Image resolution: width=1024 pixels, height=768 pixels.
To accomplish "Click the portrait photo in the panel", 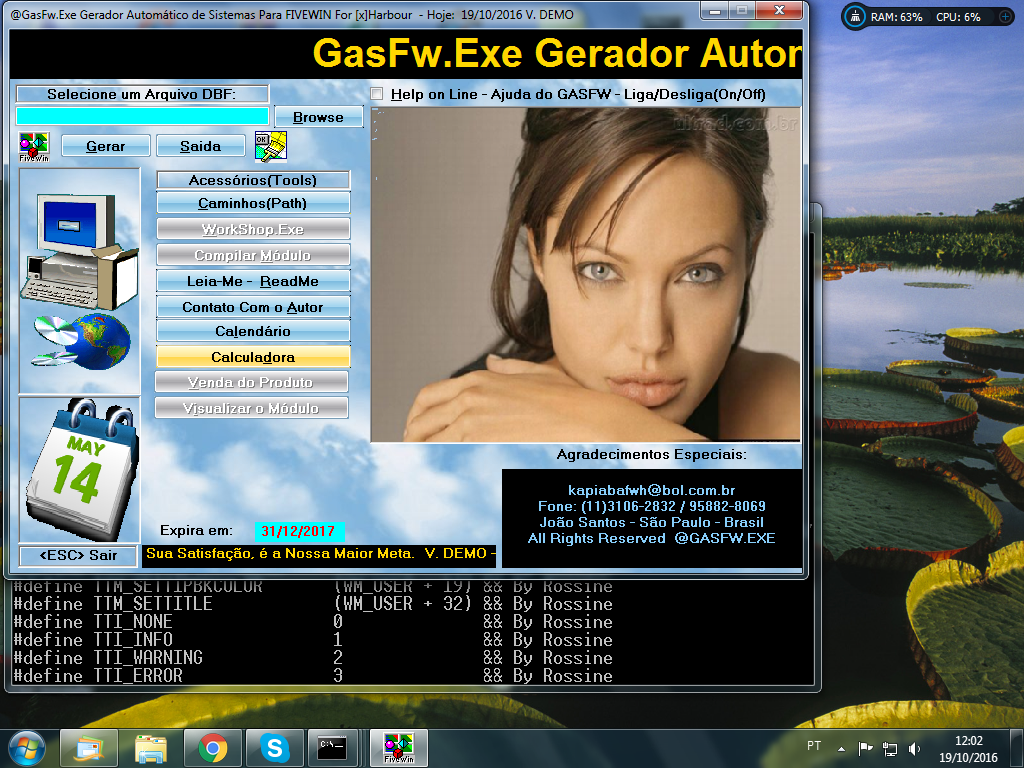I will click(586, 274).
